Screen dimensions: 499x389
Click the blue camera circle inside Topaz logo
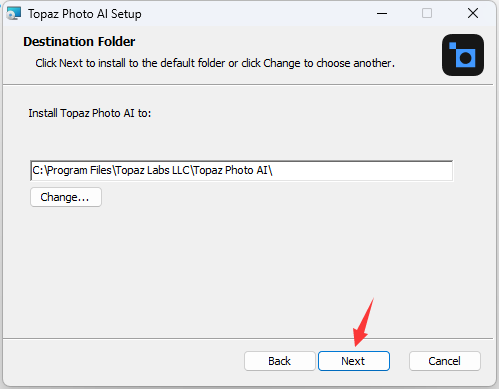(x=465, y=58)
